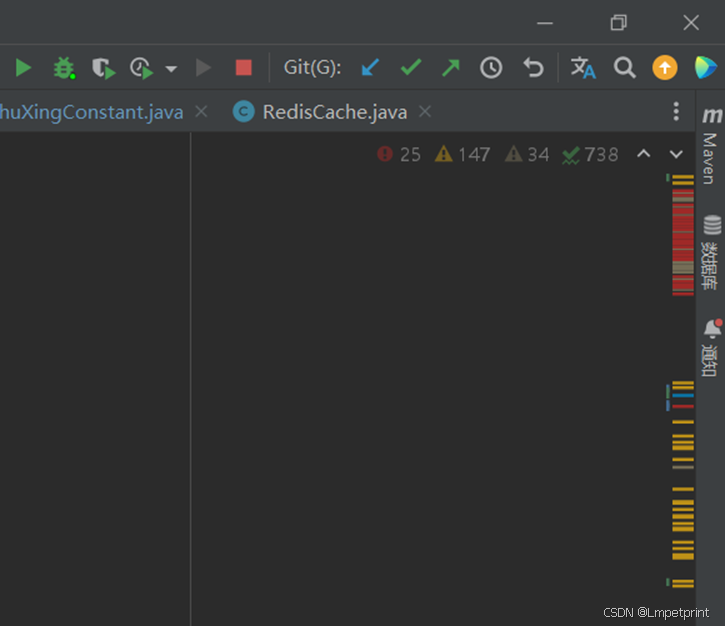
Task: Run with coverage using the shield icon
Action: coord(103,68)
